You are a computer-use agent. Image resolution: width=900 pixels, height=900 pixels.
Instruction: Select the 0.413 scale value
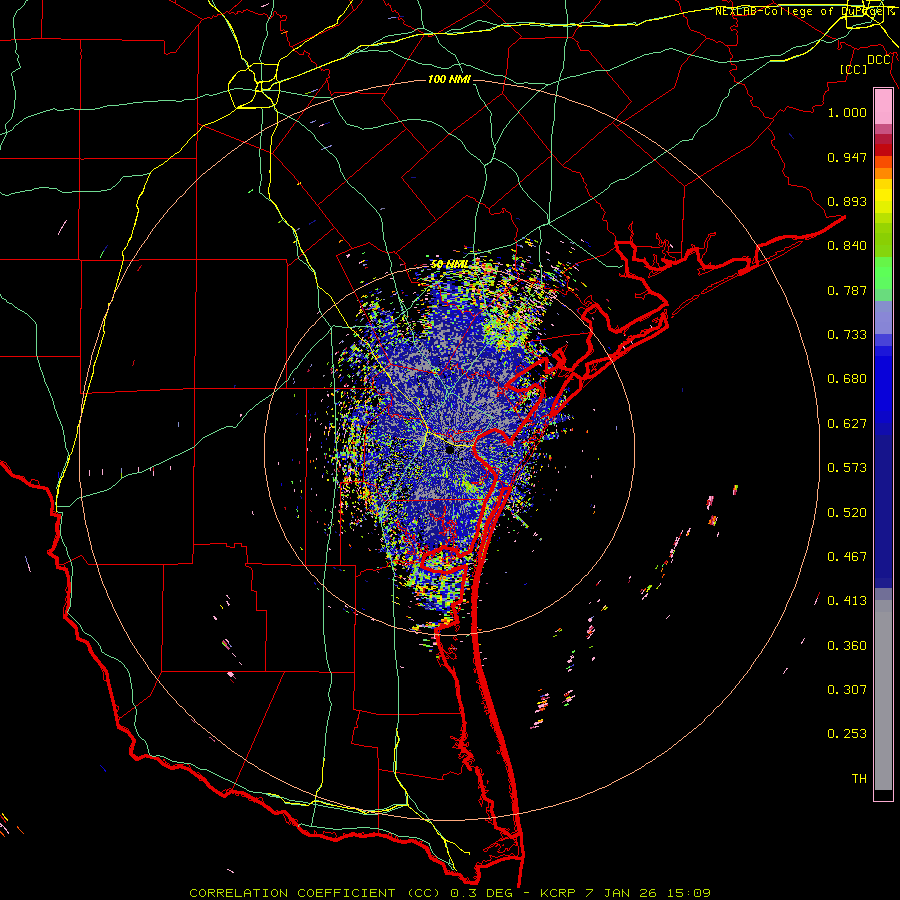[x=847, y=601]
